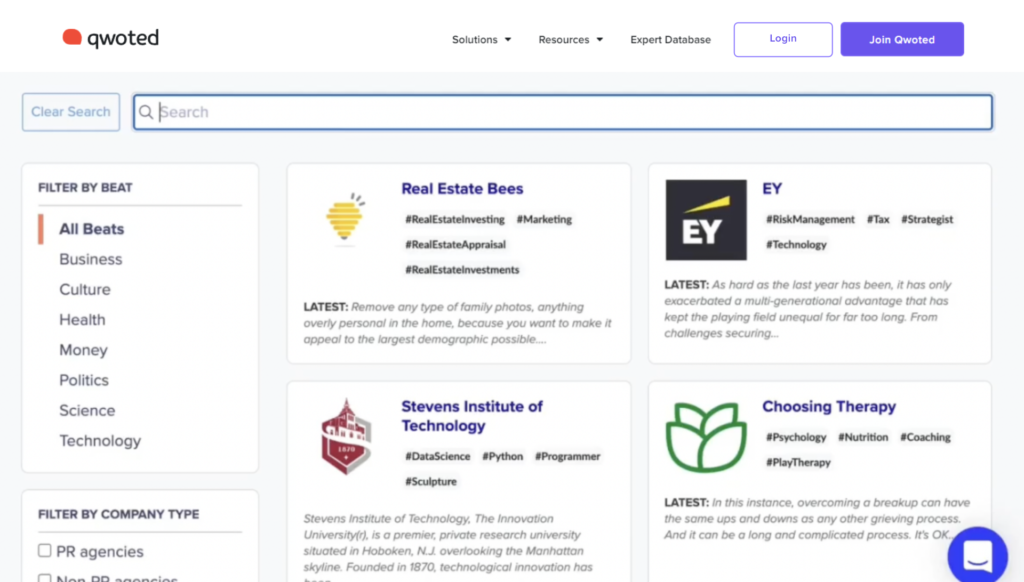Open the Choosing Therapy title link

coord(829,406)
